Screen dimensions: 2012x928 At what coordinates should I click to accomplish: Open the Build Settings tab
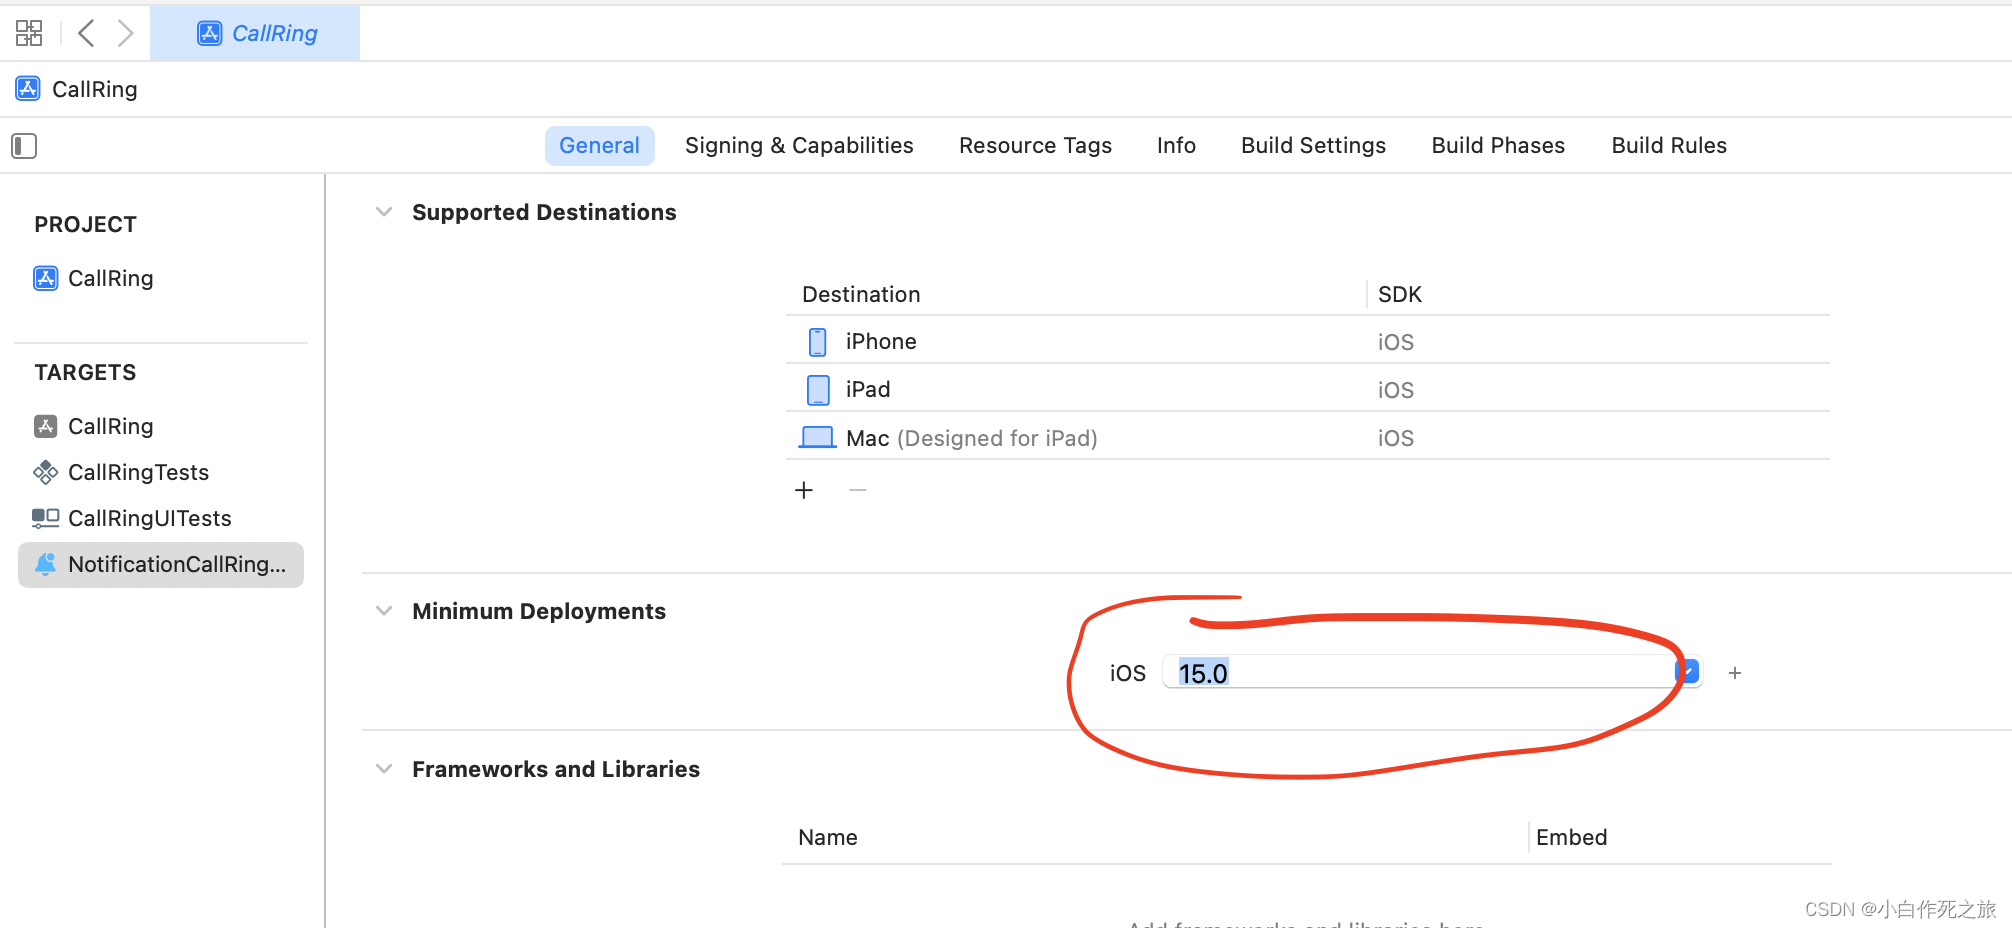[1313, 146]
